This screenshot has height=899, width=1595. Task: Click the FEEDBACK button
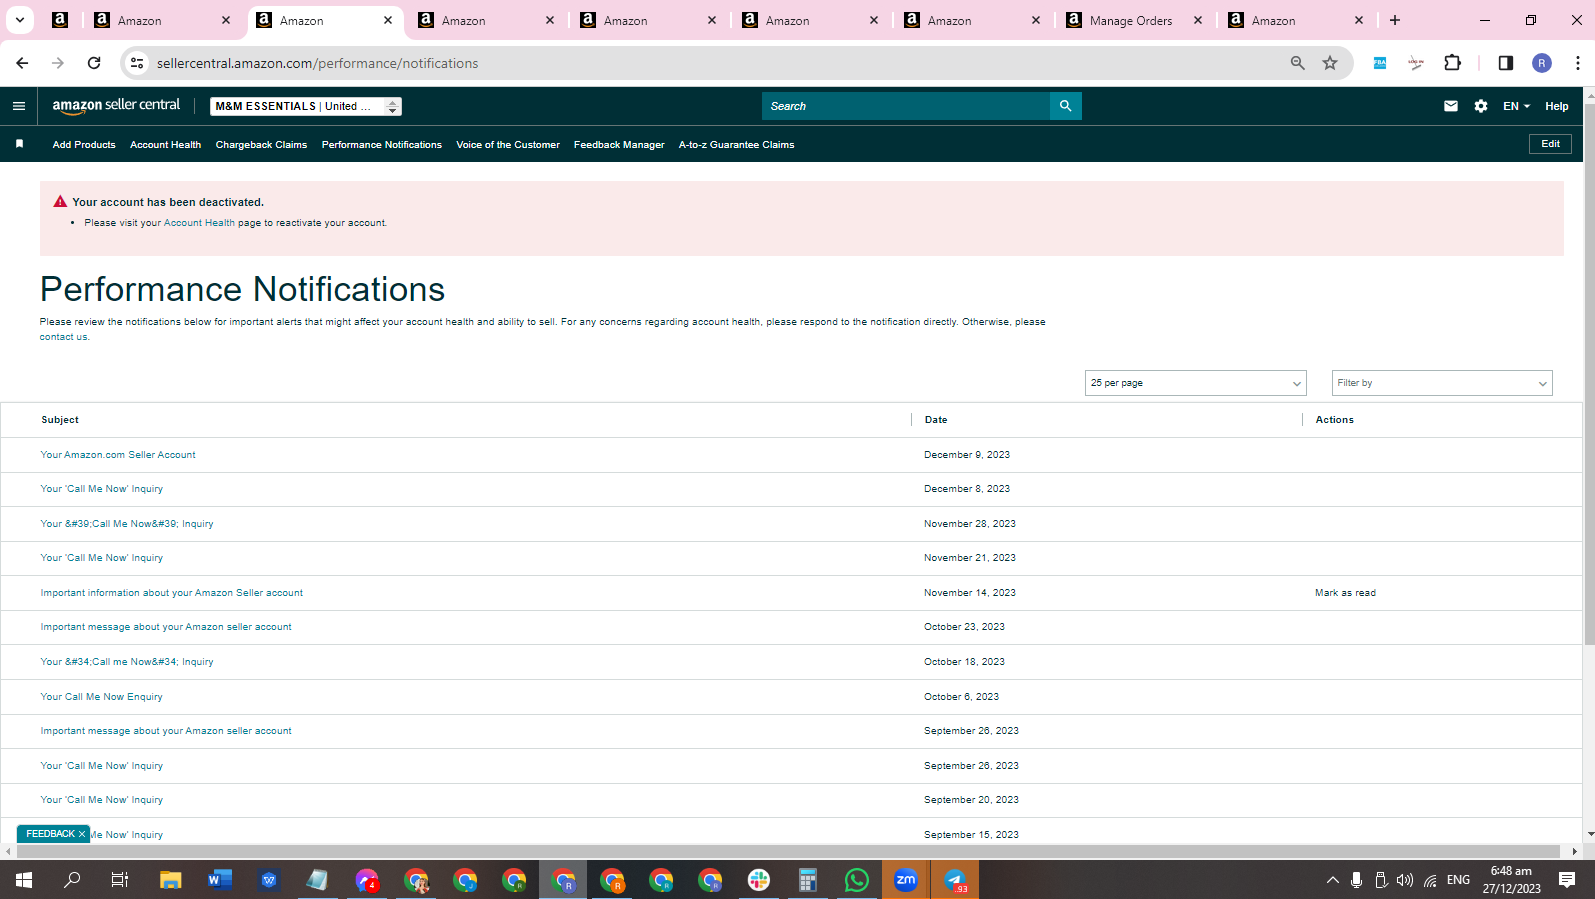tap(50, 834)
